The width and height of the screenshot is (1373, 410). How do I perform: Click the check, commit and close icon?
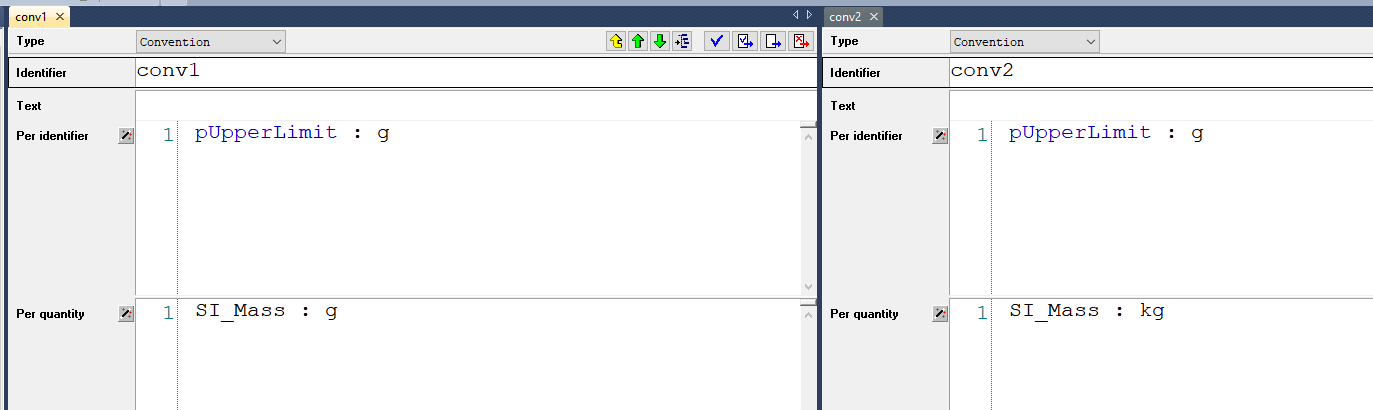click(745, 41)
